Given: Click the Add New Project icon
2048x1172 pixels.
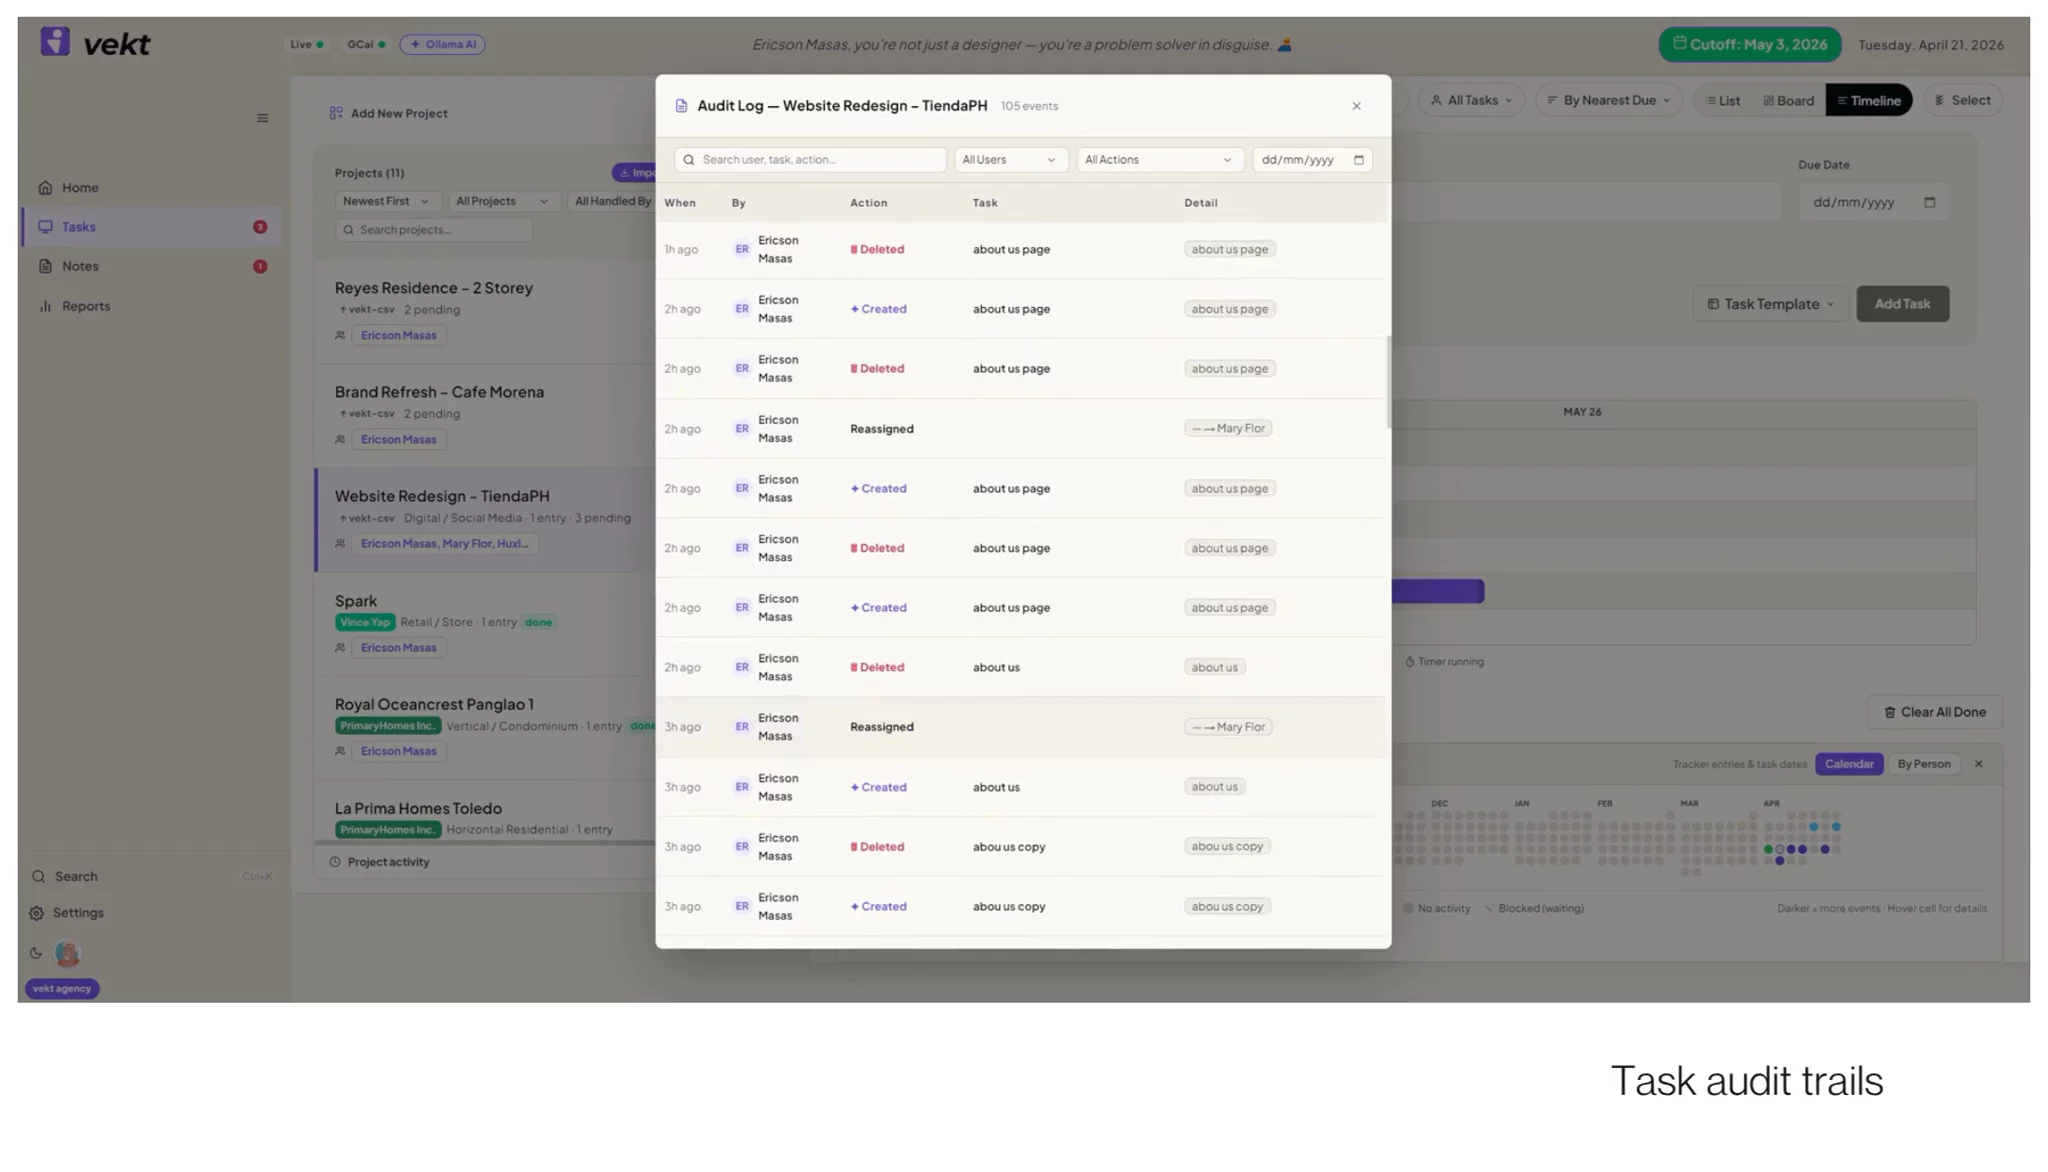Looking at the screenshot, I should click(336, 113).
